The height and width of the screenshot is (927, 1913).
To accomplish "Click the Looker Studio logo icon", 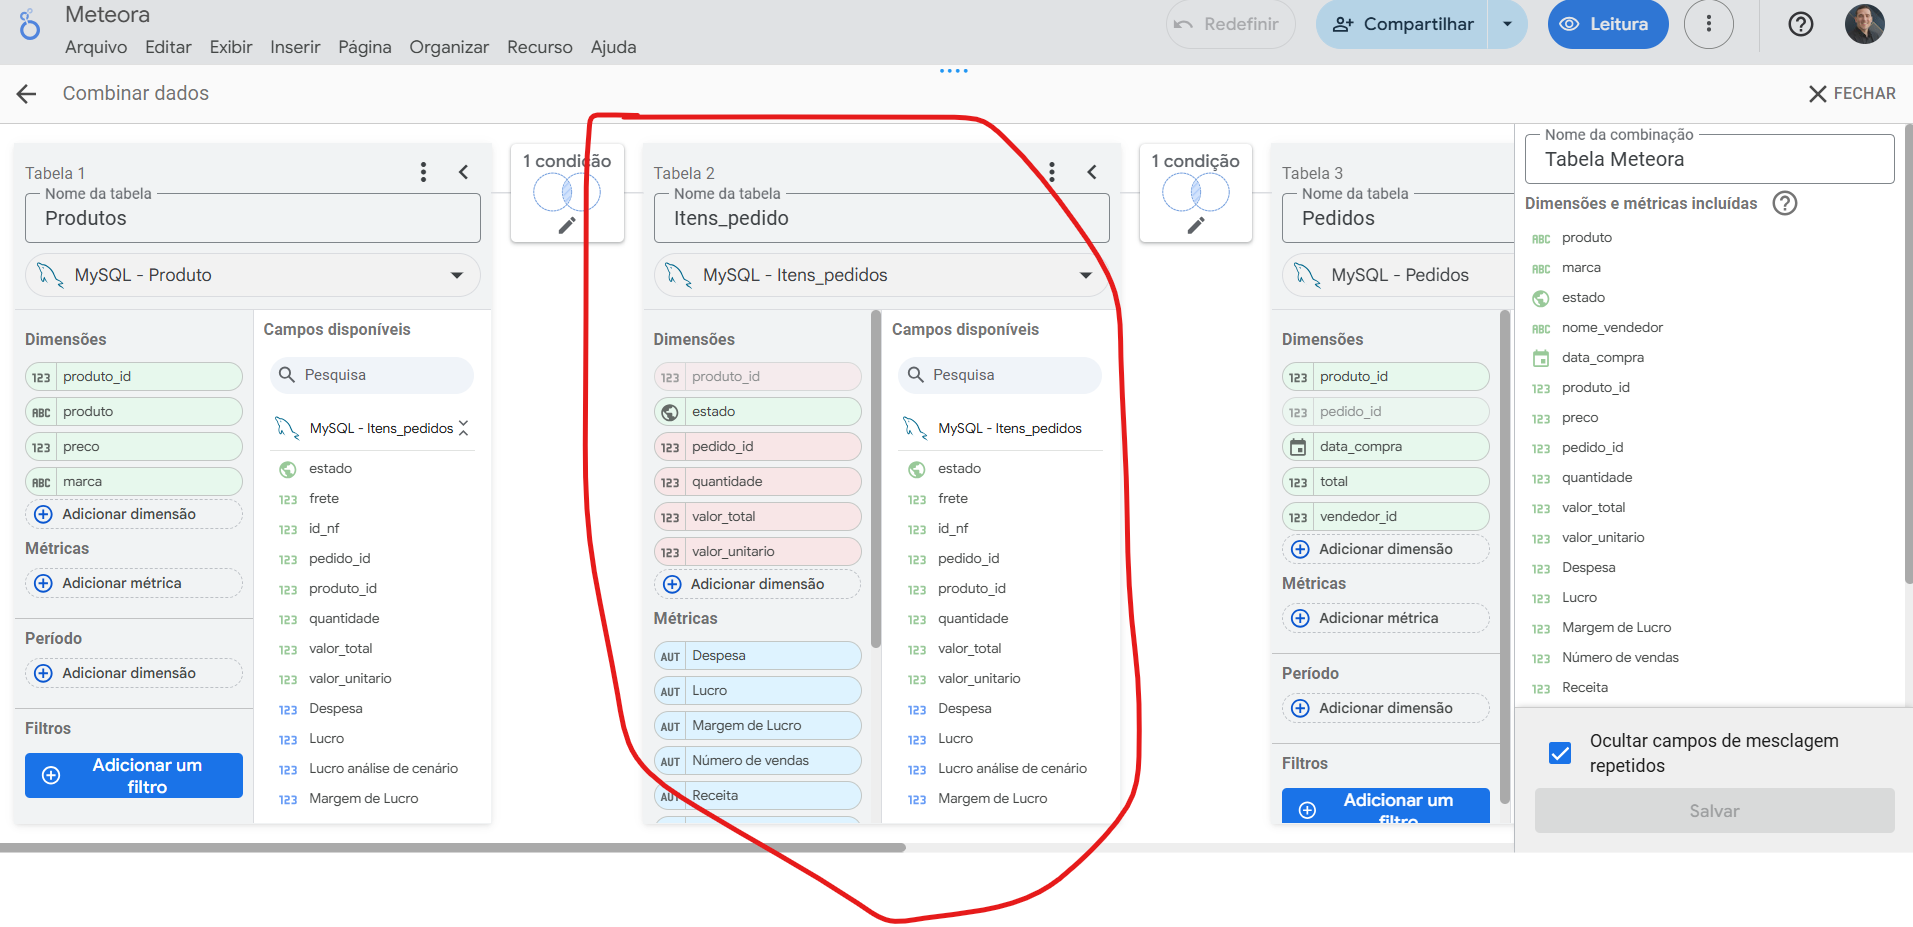I will click(x=30, y=25).
